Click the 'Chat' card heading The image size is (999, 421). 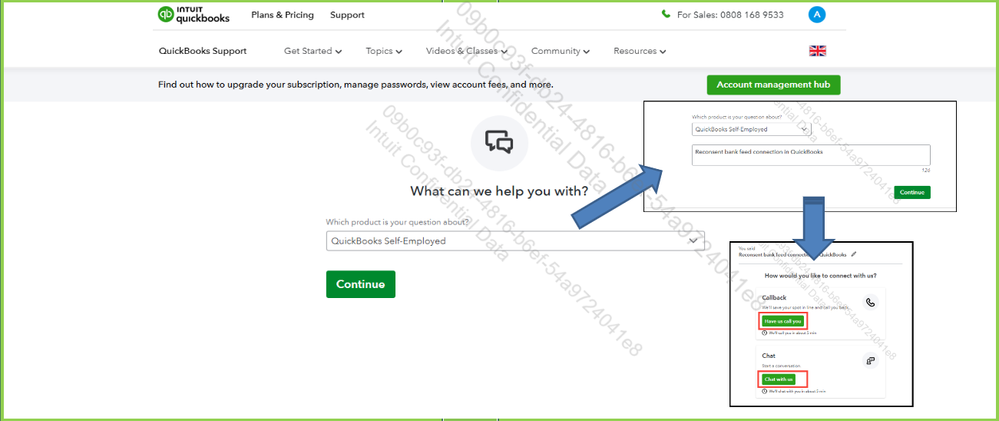(768, 355)
